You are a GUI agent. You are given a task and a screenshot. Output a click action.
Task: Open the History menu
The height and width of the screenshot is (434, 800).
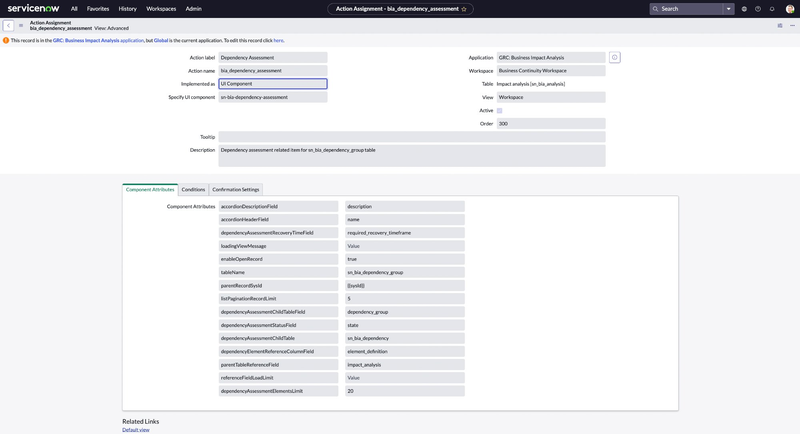[128, 9]
